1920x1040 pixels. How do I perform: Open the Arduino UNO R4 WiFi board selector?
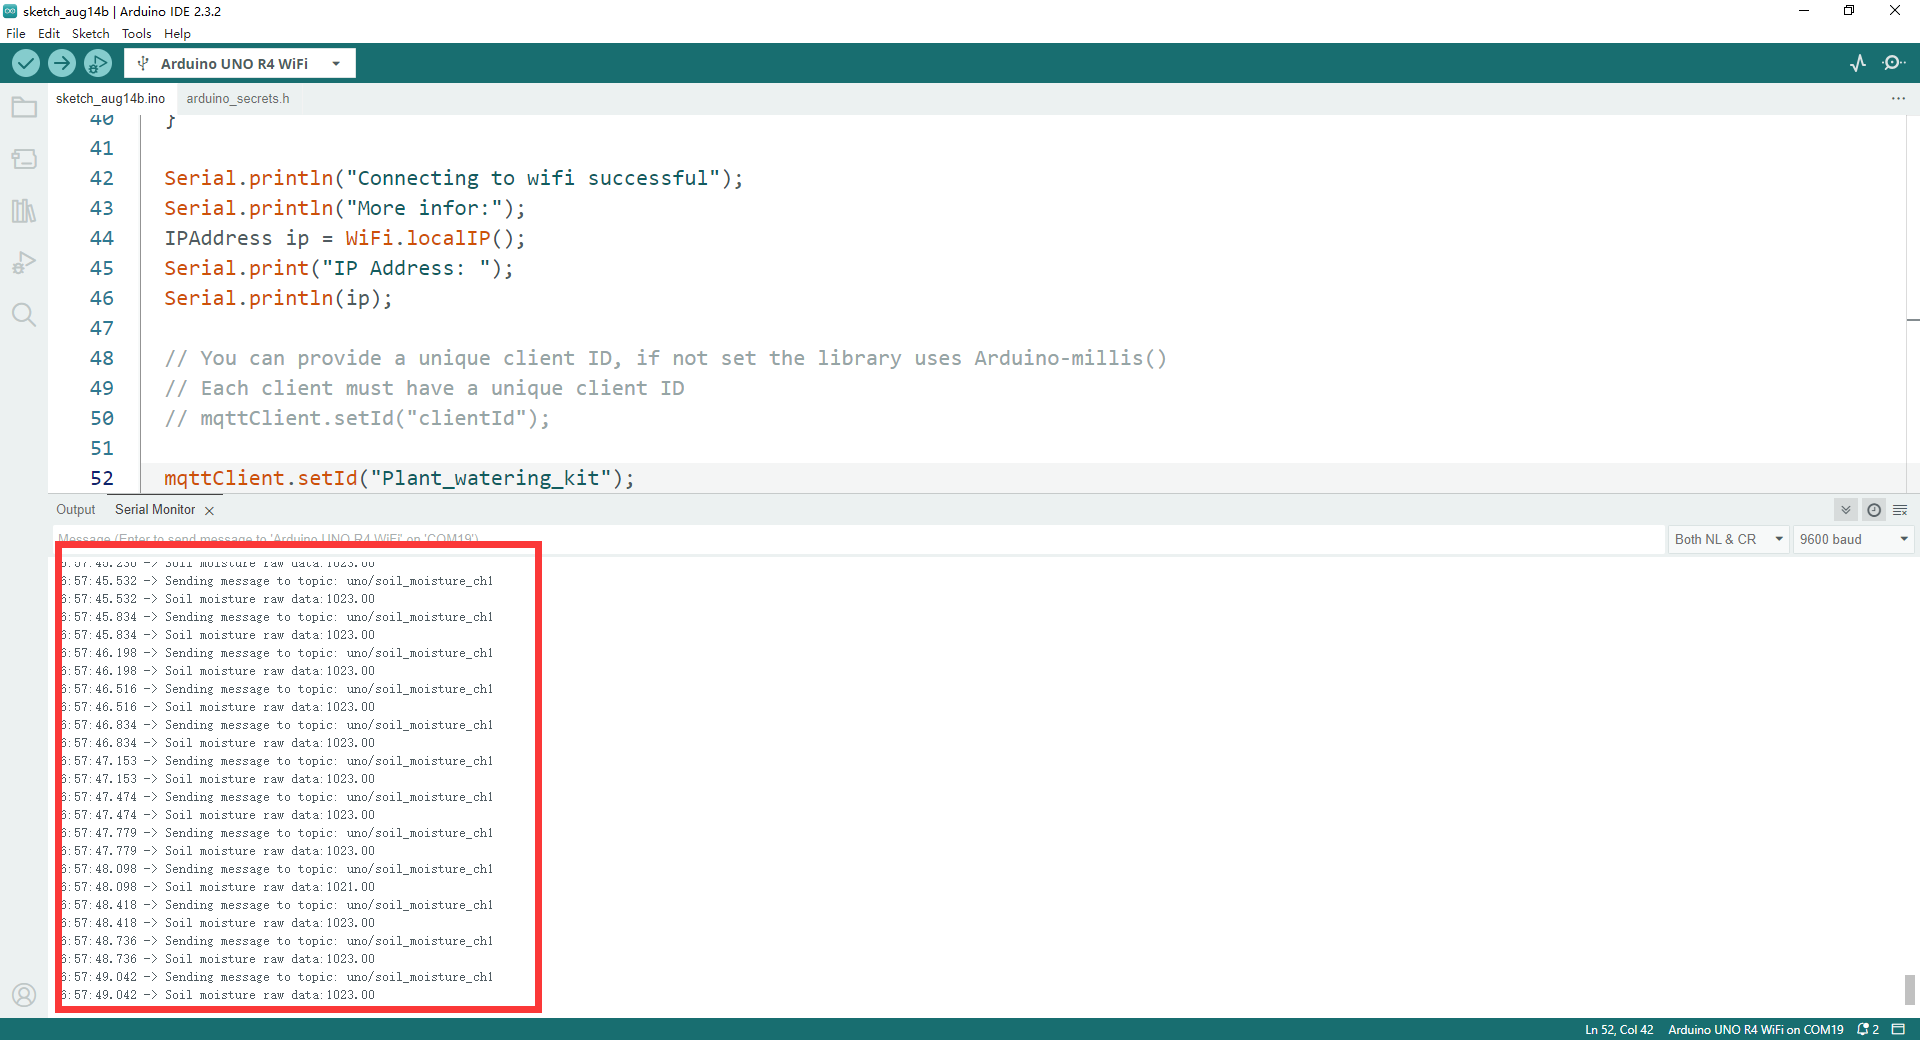point(240,63)
